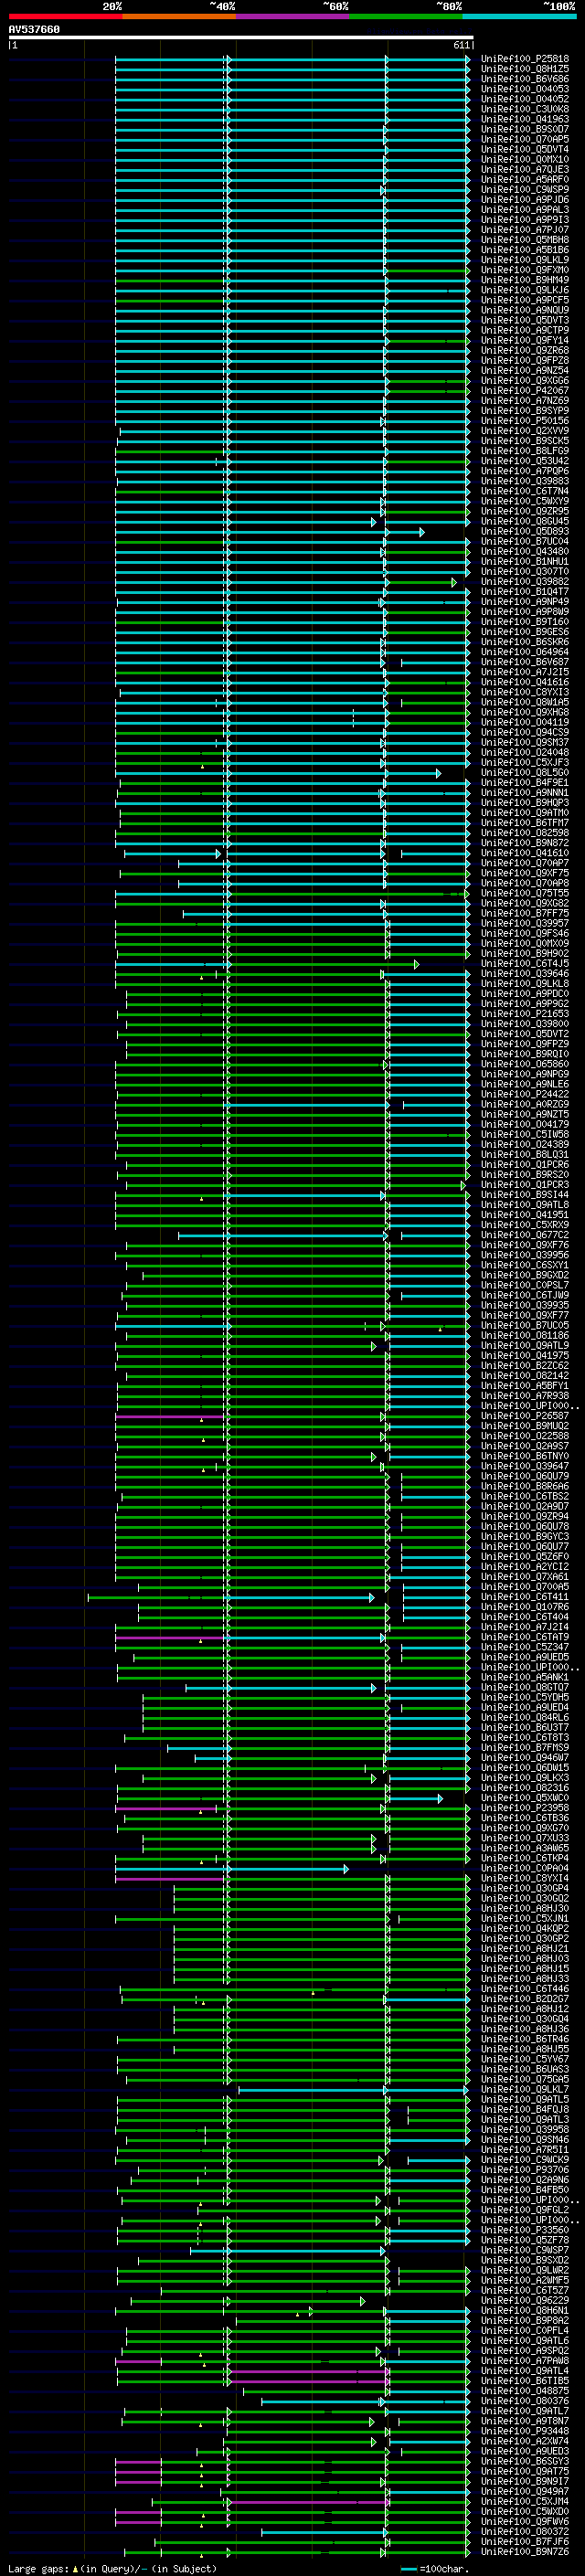Viewport: 585px width, 2576px height.
Task: Select the label UniRef100_Q41616
Action: tap(525, 682)
